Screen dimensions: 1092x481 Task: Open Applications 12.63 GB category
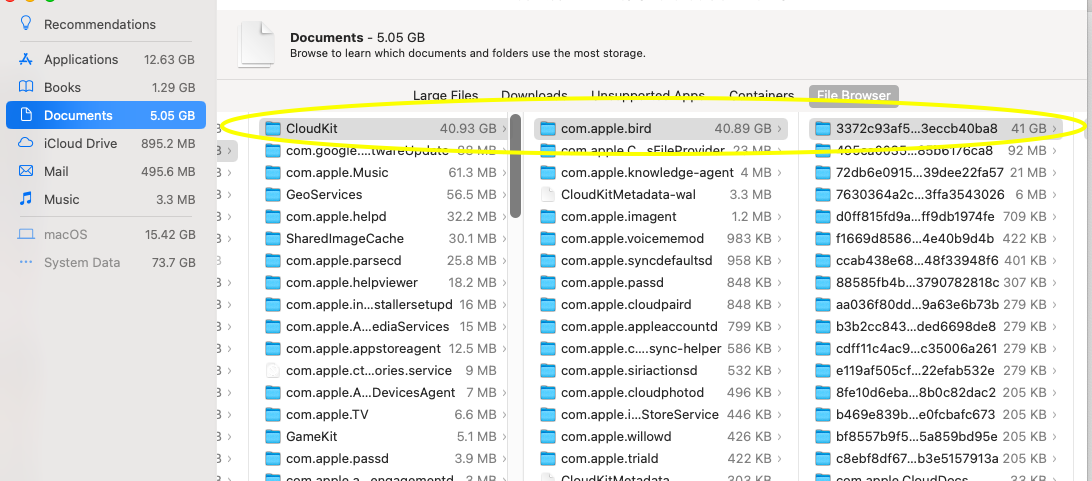(106, 59)
